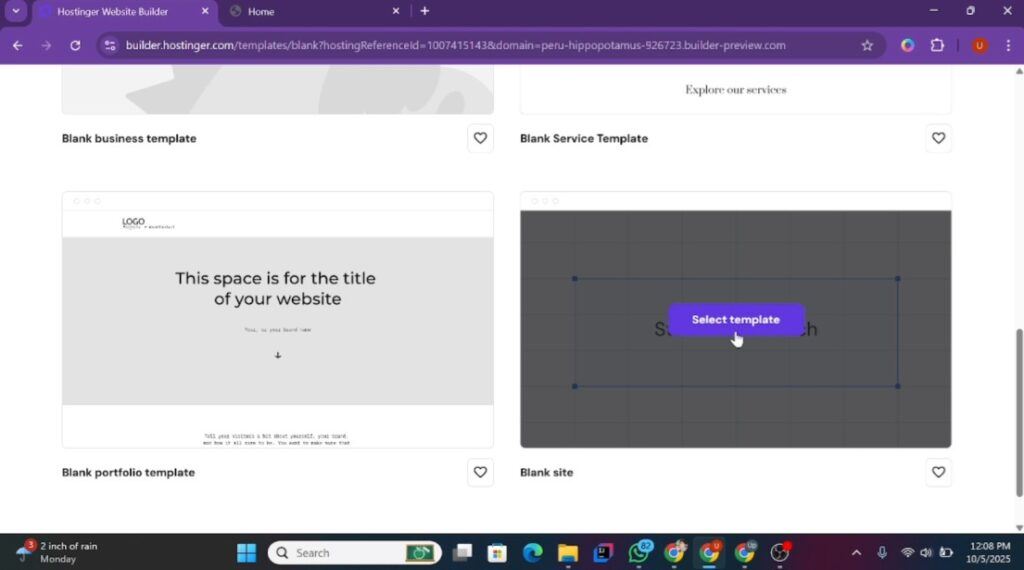Open the Windows Start menu

246,553
